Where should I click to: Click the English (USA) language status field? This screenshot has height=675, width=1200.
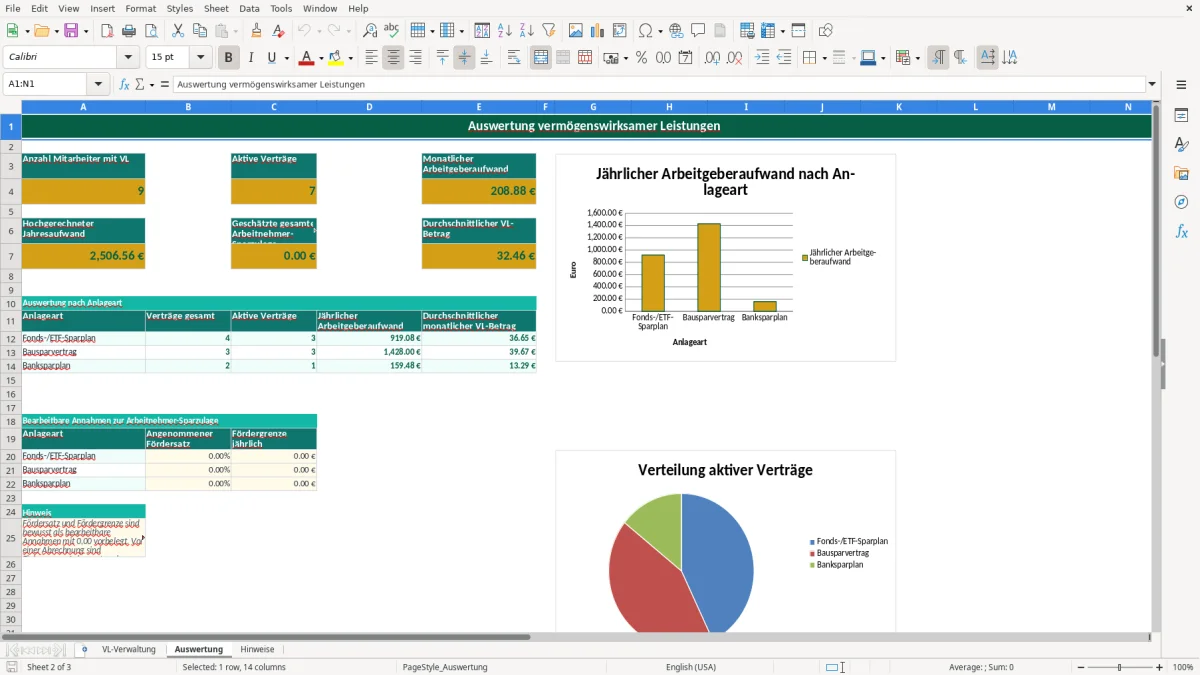[x=691, y=667]
